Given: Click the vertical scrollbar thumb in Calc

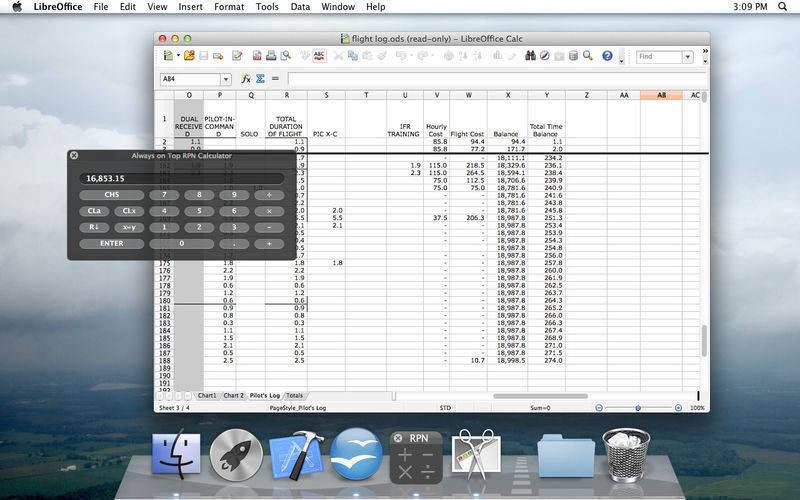Looking at the screenshot, I should click(705, 340).
